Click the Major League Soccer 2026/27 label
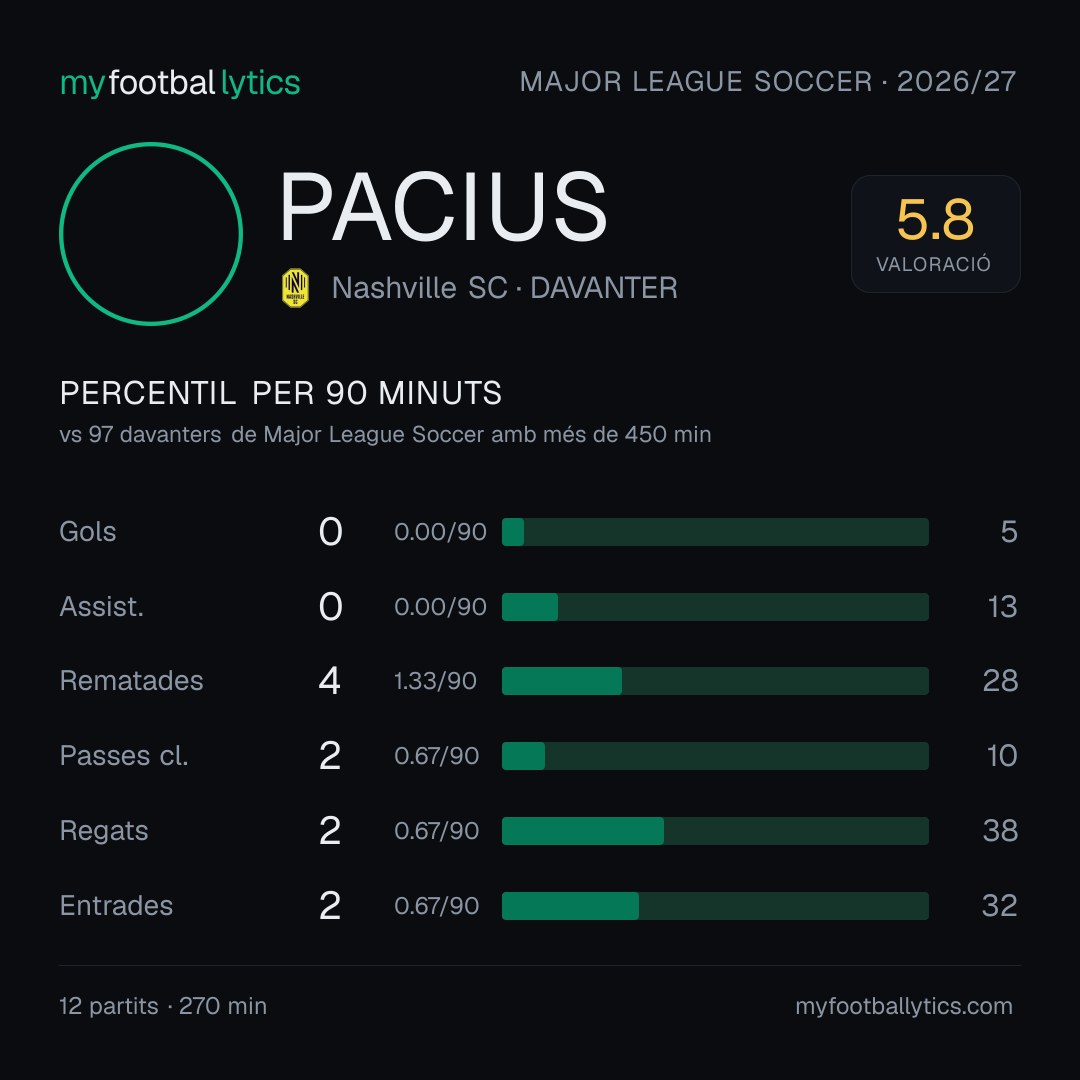This screenshot has height=1080, width=1080. coord(768,82)
